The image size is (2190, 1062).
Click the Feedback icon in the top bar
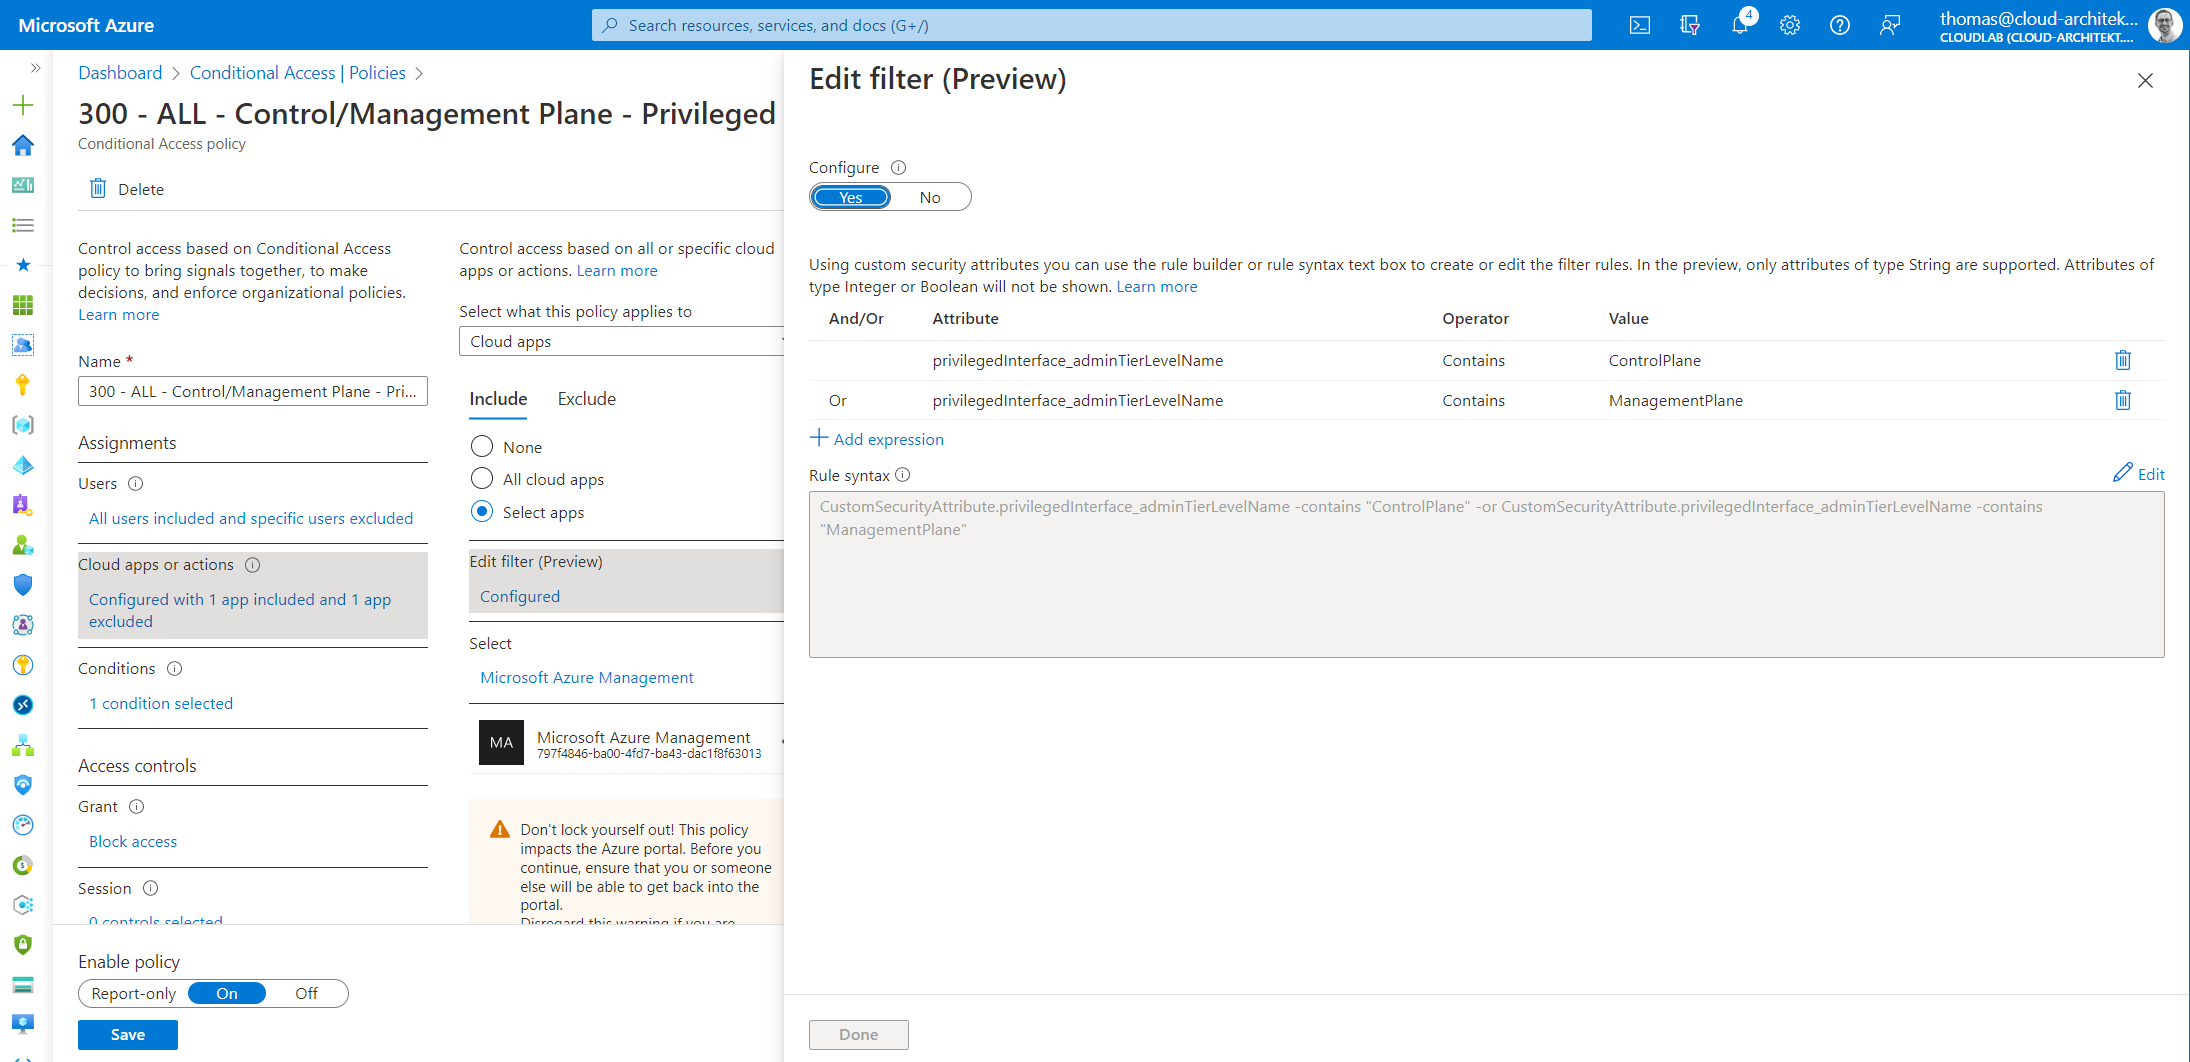[x=1890, y=25]
